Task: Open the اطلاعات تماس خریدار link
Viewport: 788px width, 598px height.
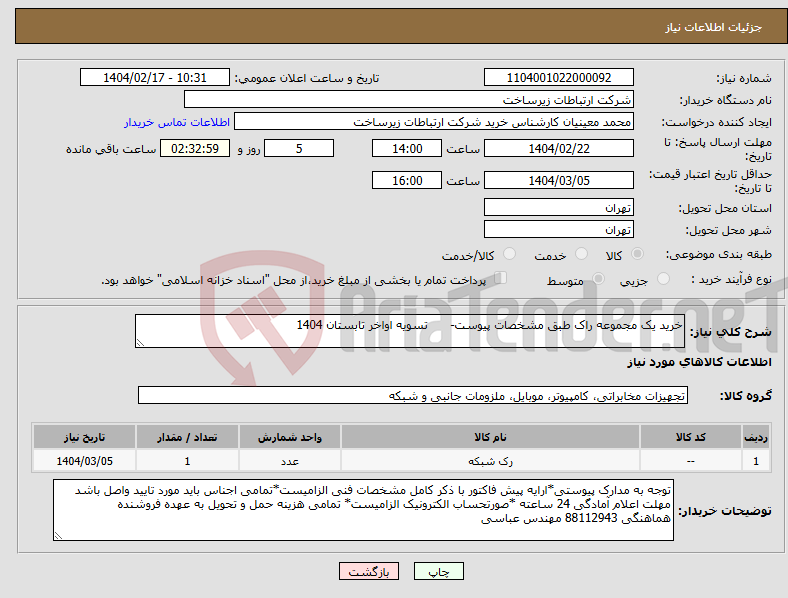Action: 177,122
